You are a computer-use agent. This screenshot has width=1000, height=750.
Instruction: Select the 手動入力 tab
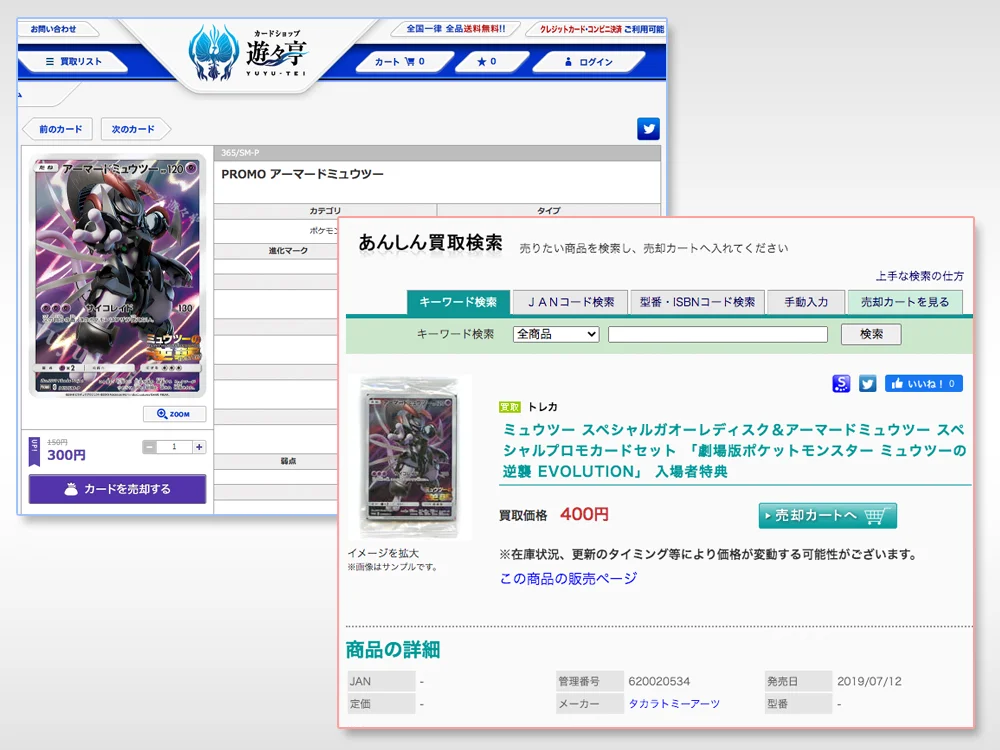pos(806,302)
